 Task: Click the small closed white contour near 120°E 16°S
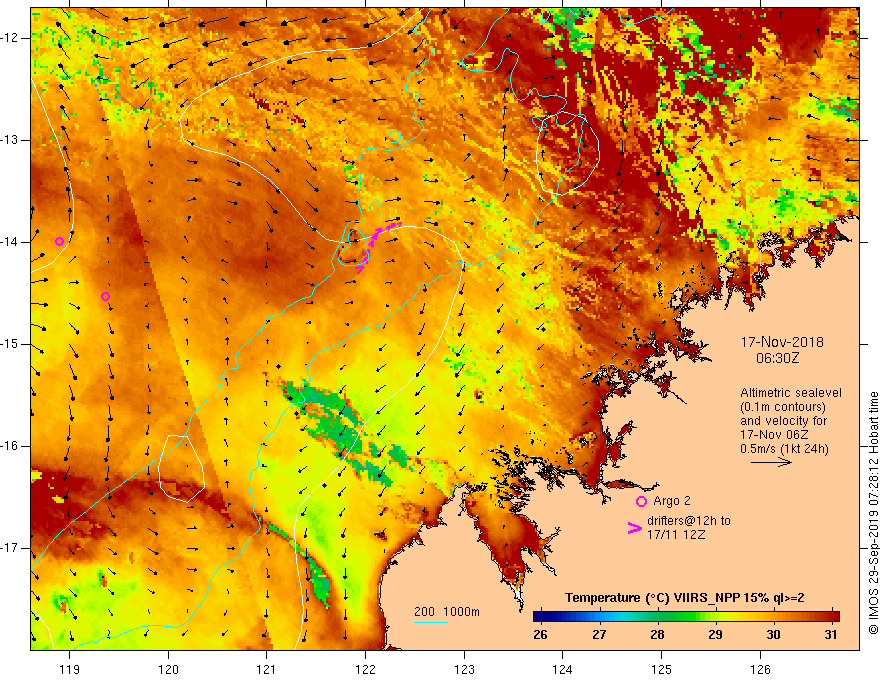click(181, 468)
